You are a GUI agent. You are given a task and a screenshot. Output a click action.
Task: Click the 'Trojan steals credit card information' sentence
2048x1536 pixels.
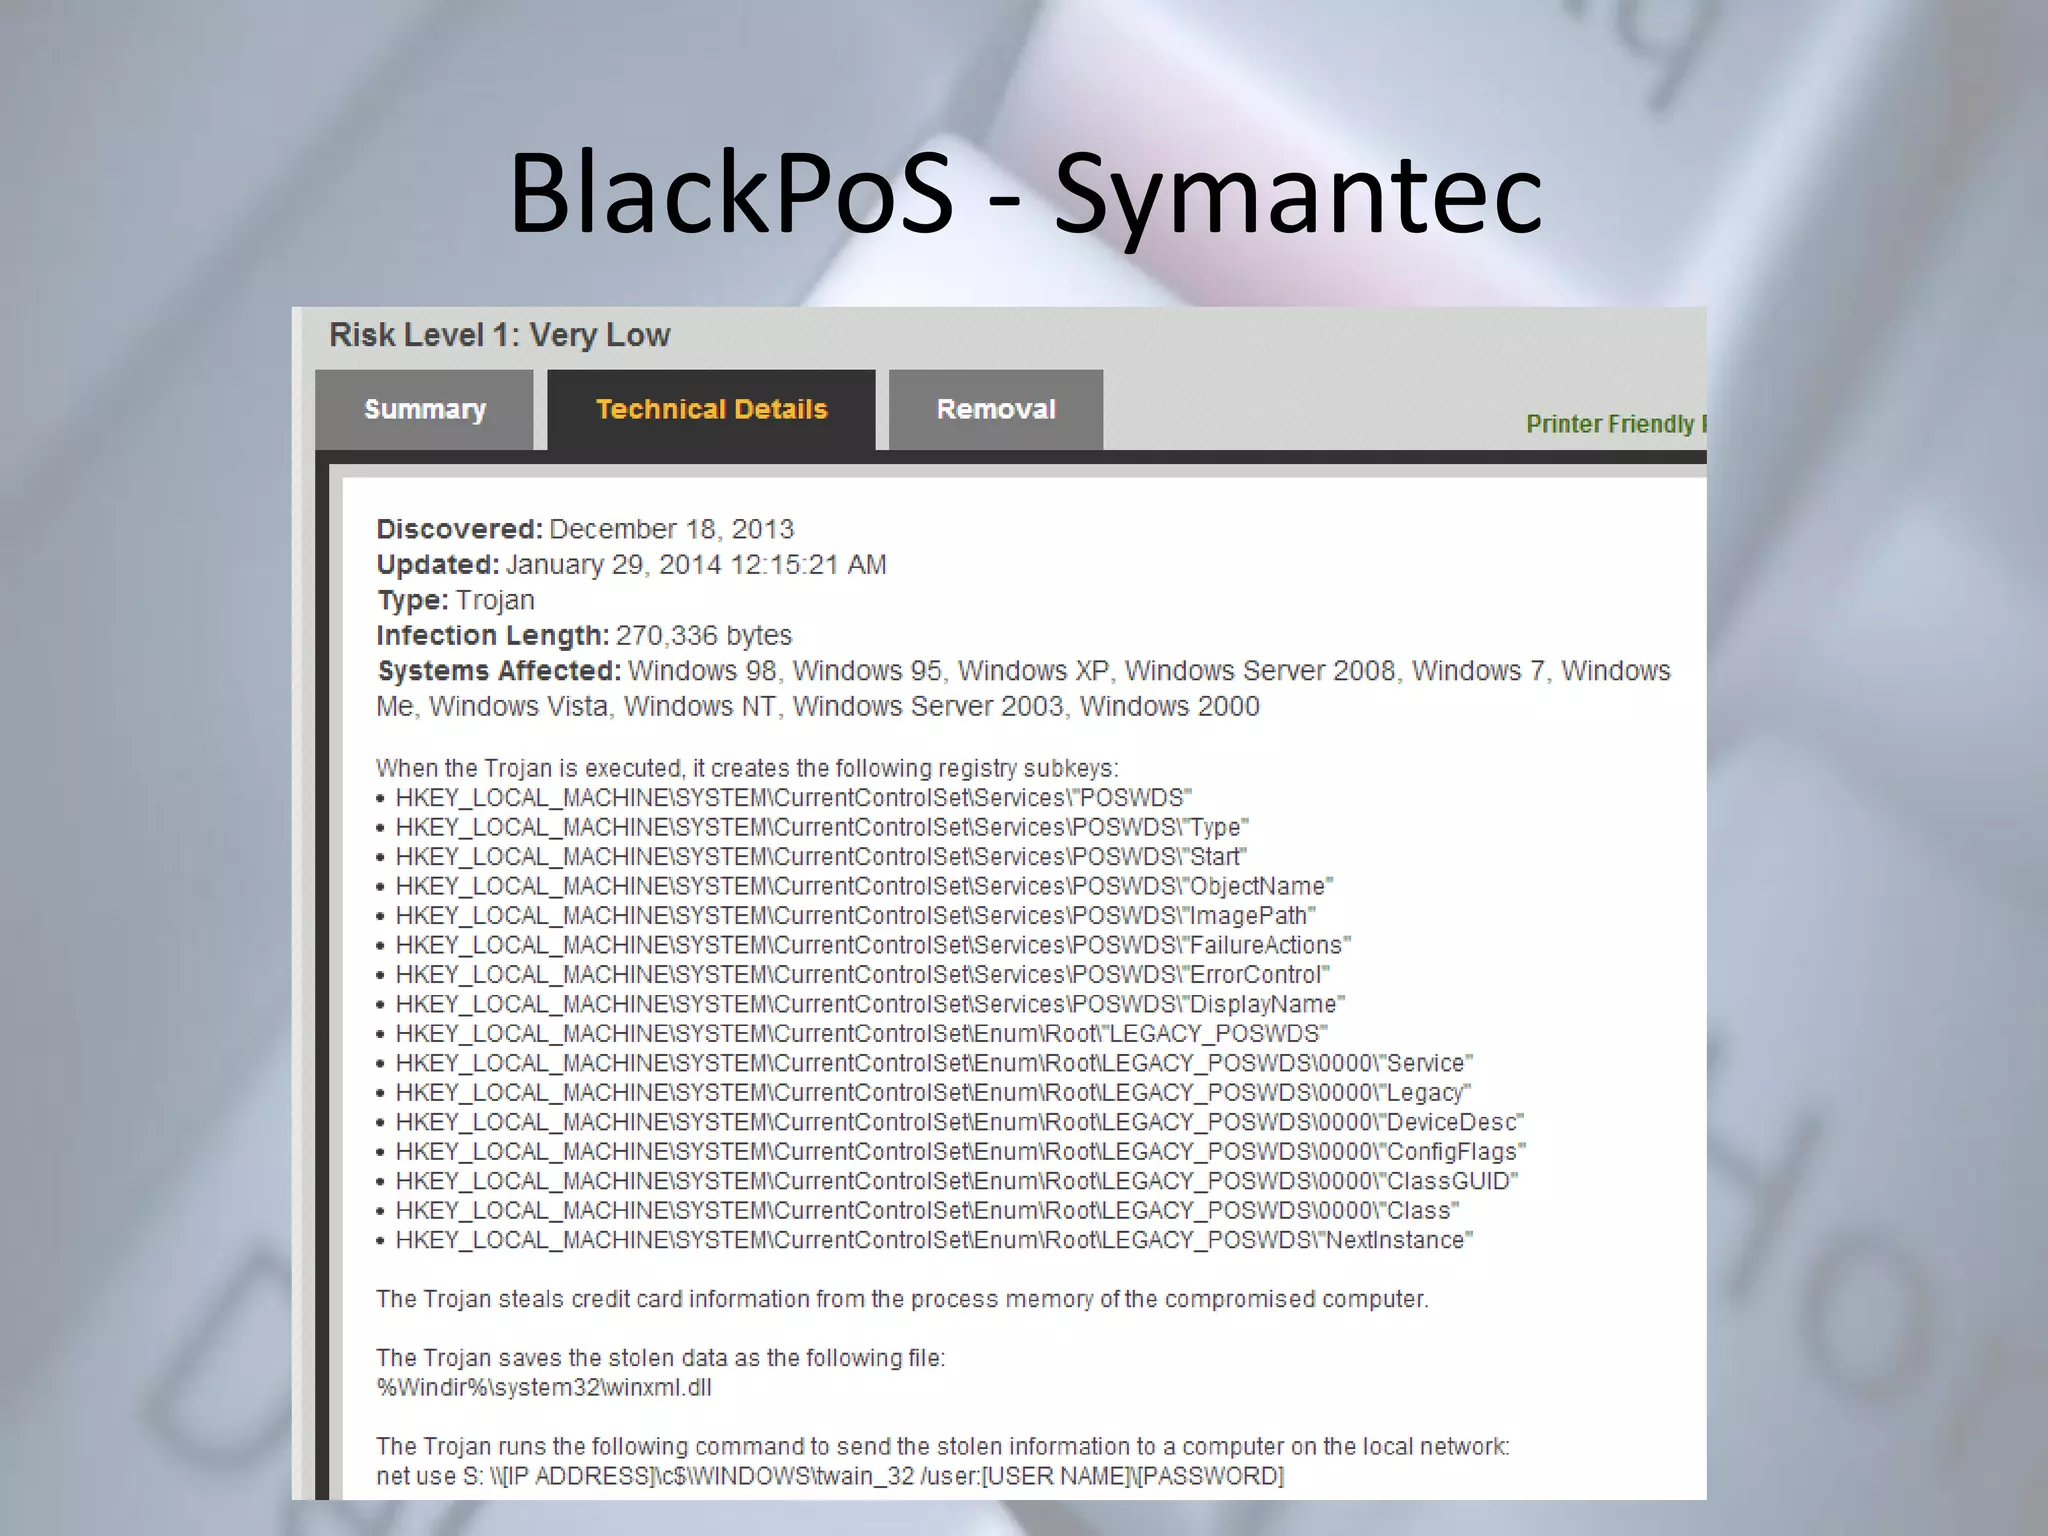point(902,1299)
